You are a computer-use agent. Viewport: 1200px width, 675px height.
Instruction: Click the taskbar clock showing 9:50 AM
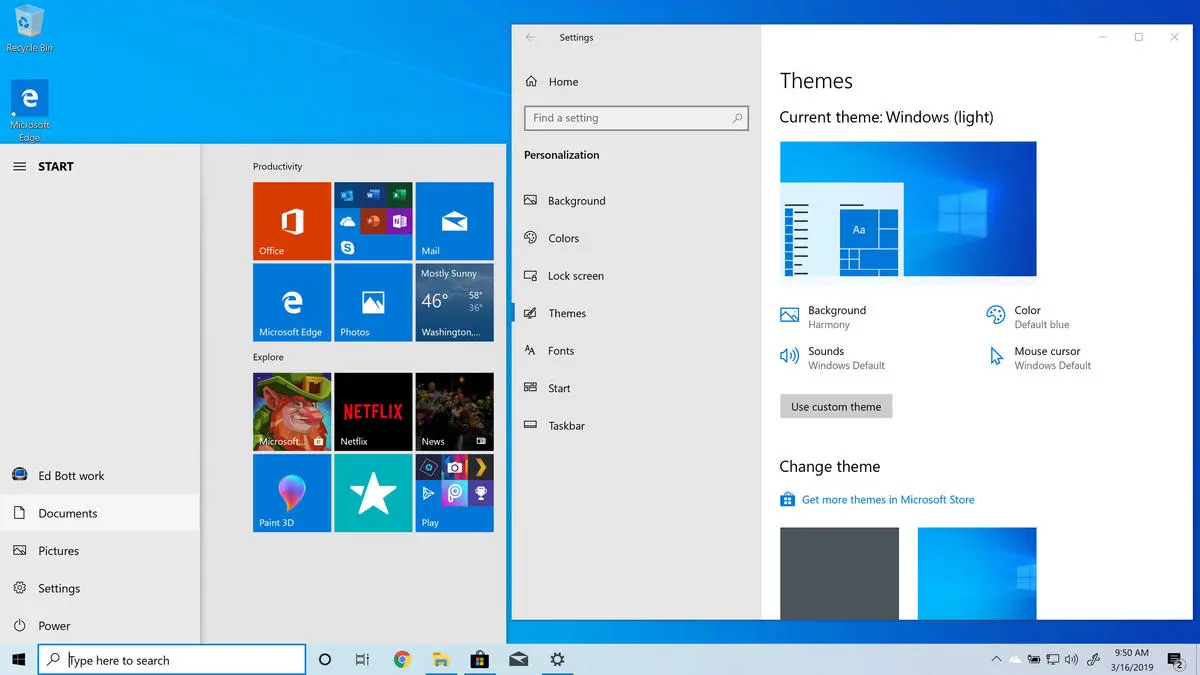(1131, 659)
